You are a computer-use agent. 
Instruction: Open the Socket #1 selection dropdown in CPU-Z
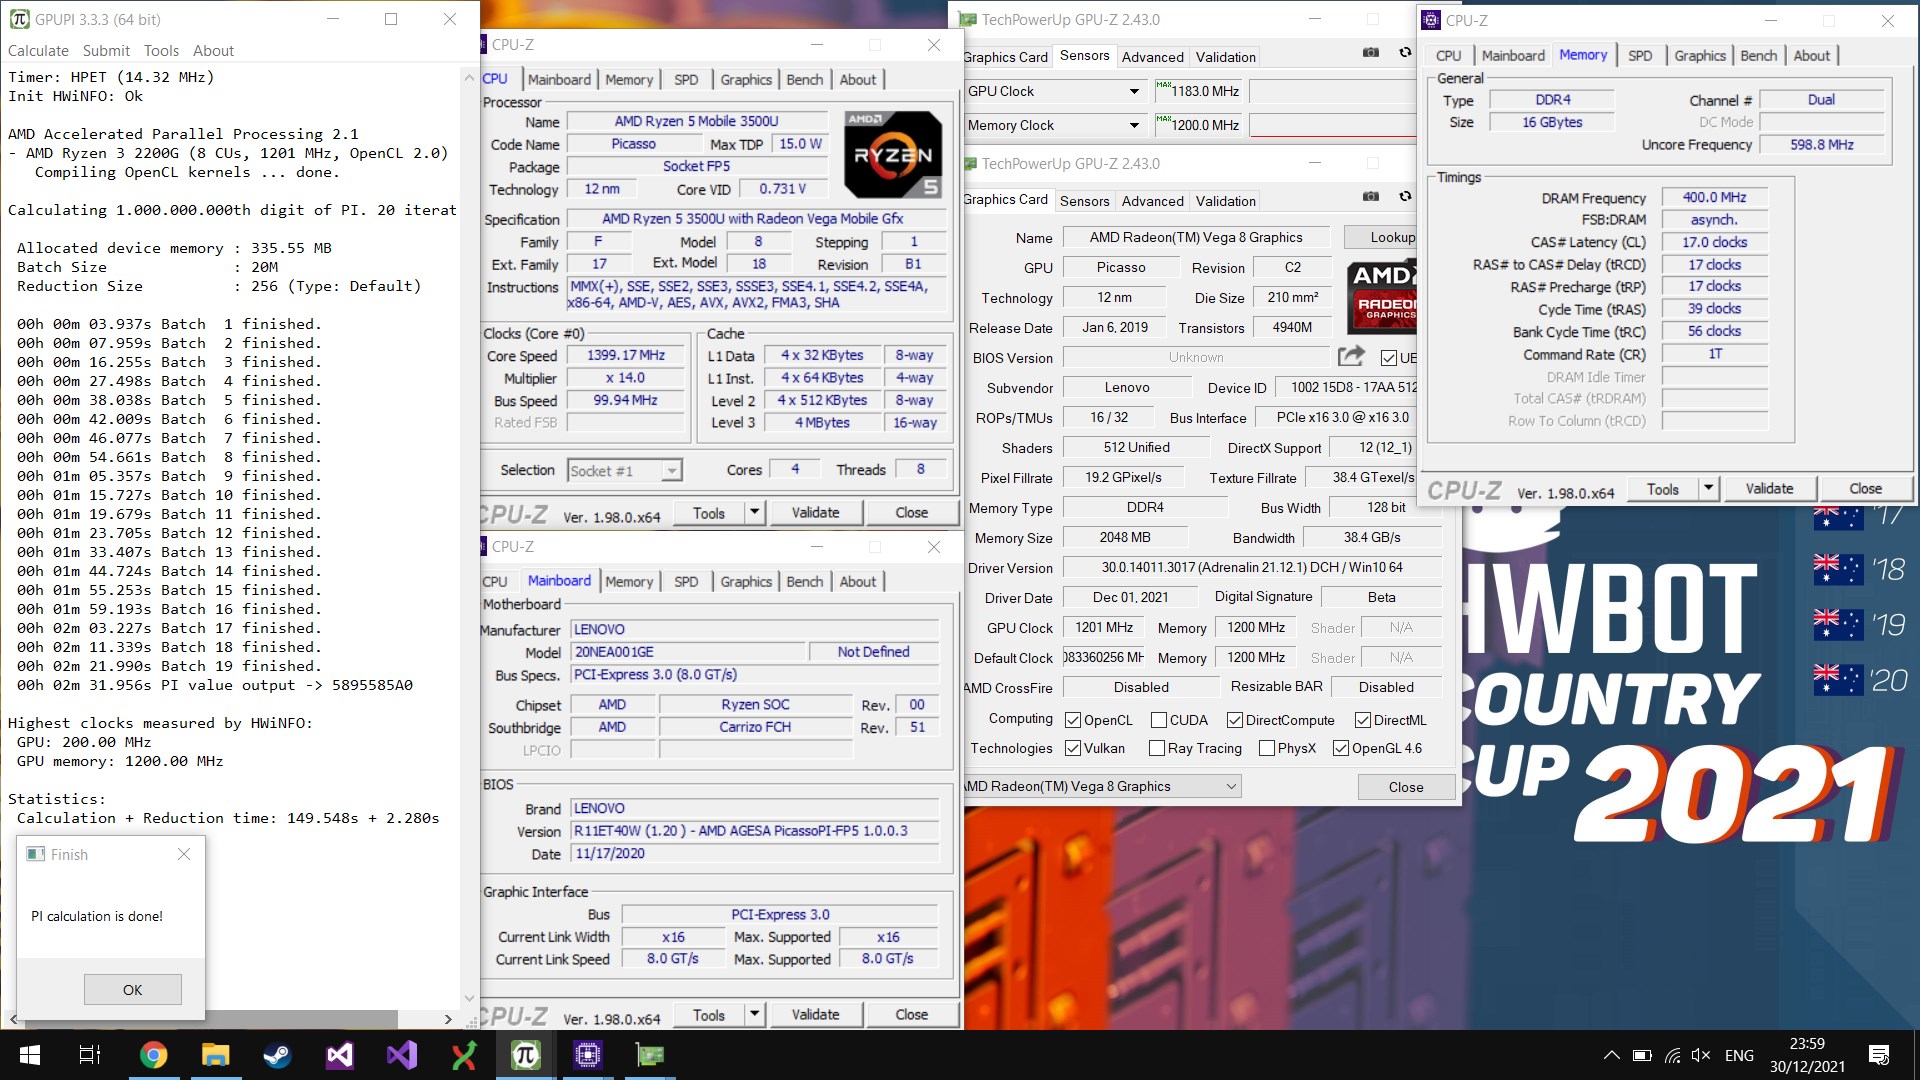click(x=672, y=470)
